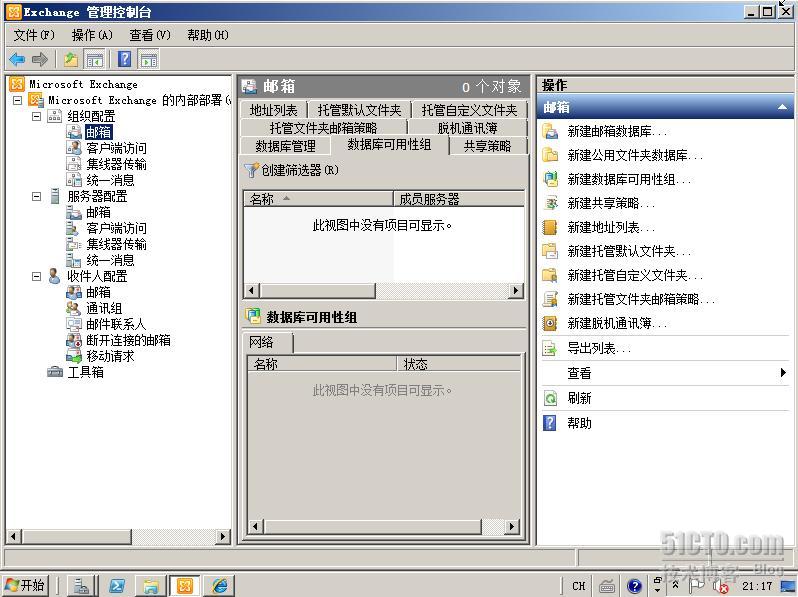Switch to the 托管自定义文件夹 tab

[x=469, y=110]
